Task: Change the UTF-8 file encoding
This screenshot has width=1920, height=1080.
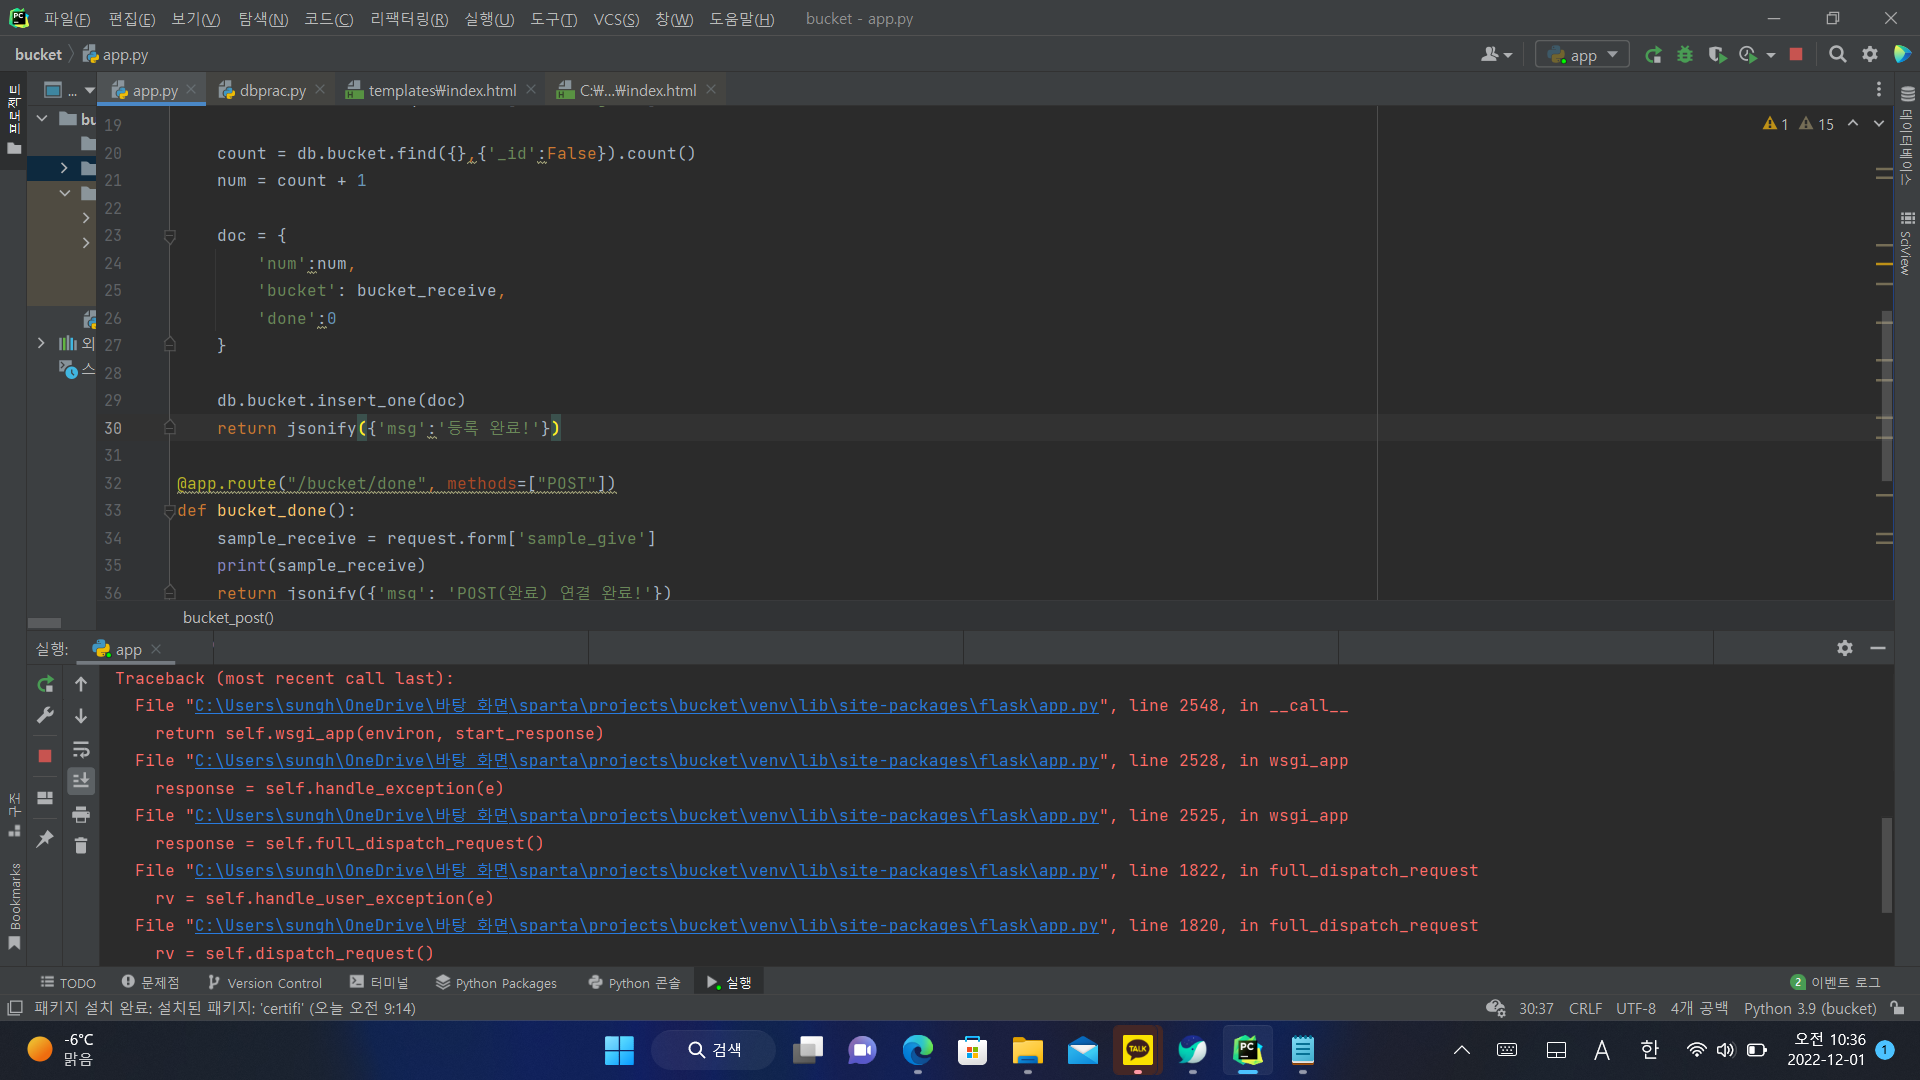Action: pos(1636,1008)
